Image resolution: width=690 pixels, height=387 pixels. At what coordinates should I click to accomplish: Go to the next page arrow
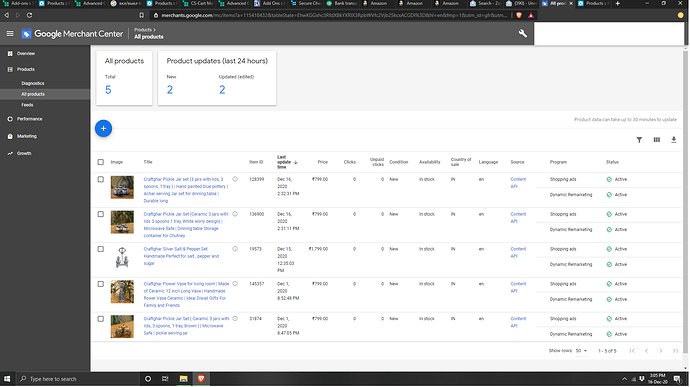661,351
